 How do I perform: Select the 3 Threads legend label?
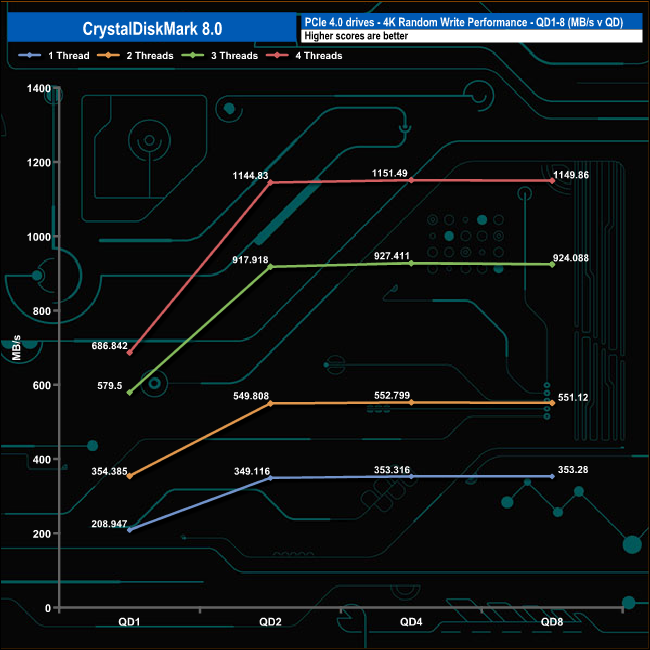click(x=235, y=56)
